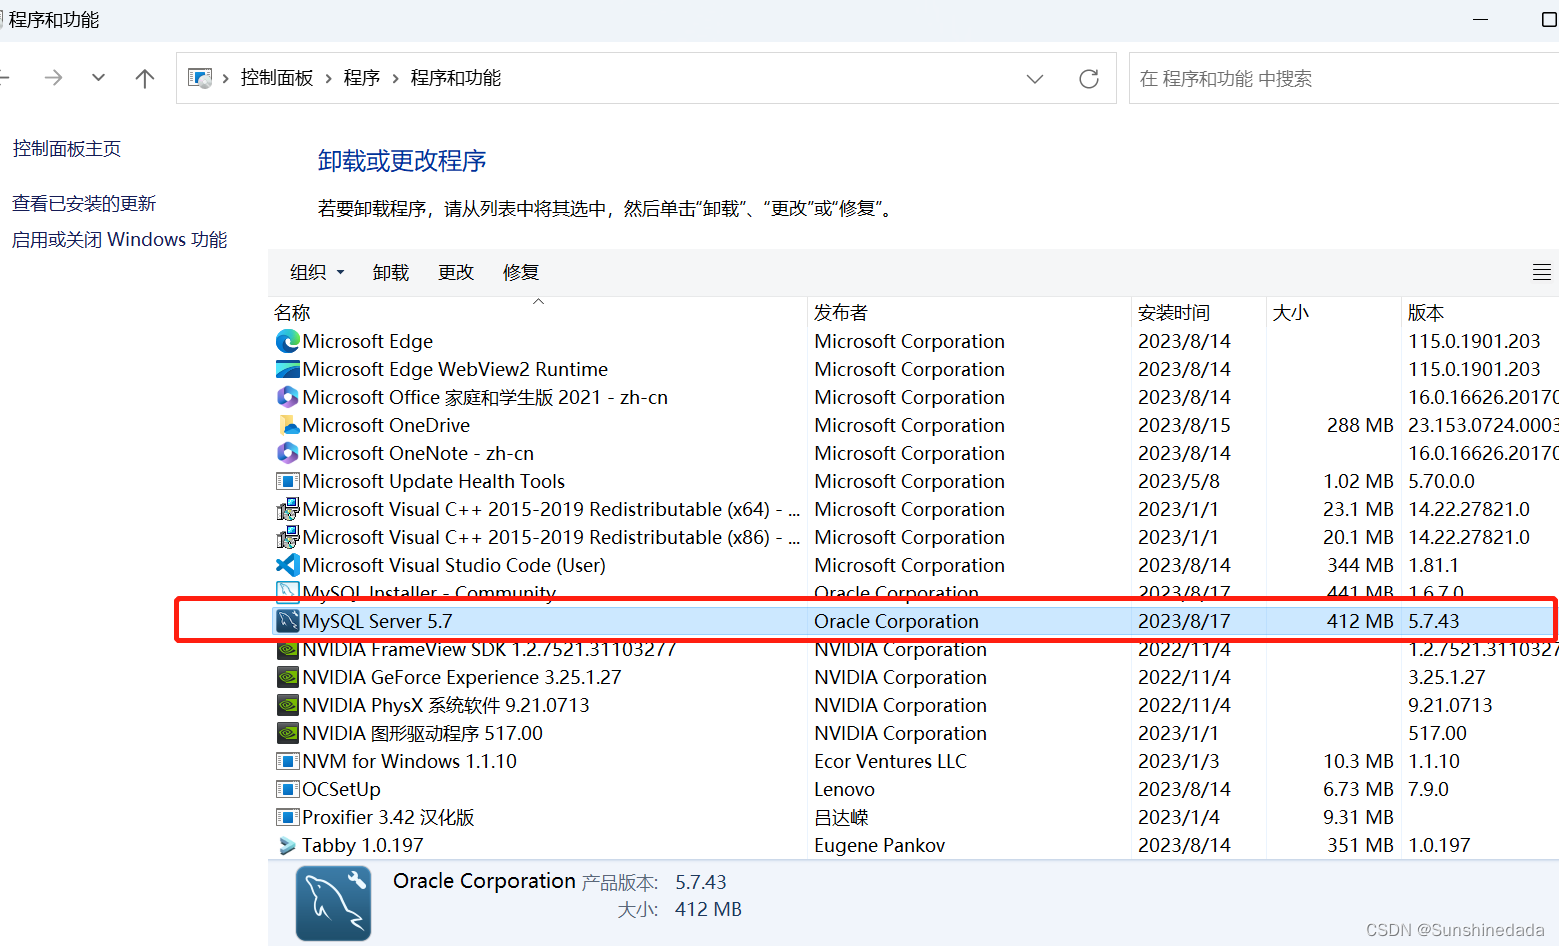The height and width of the screenshot is (946, 1559).
Task: Open the 组织 dropdown menu
Action: pos(317,272)
